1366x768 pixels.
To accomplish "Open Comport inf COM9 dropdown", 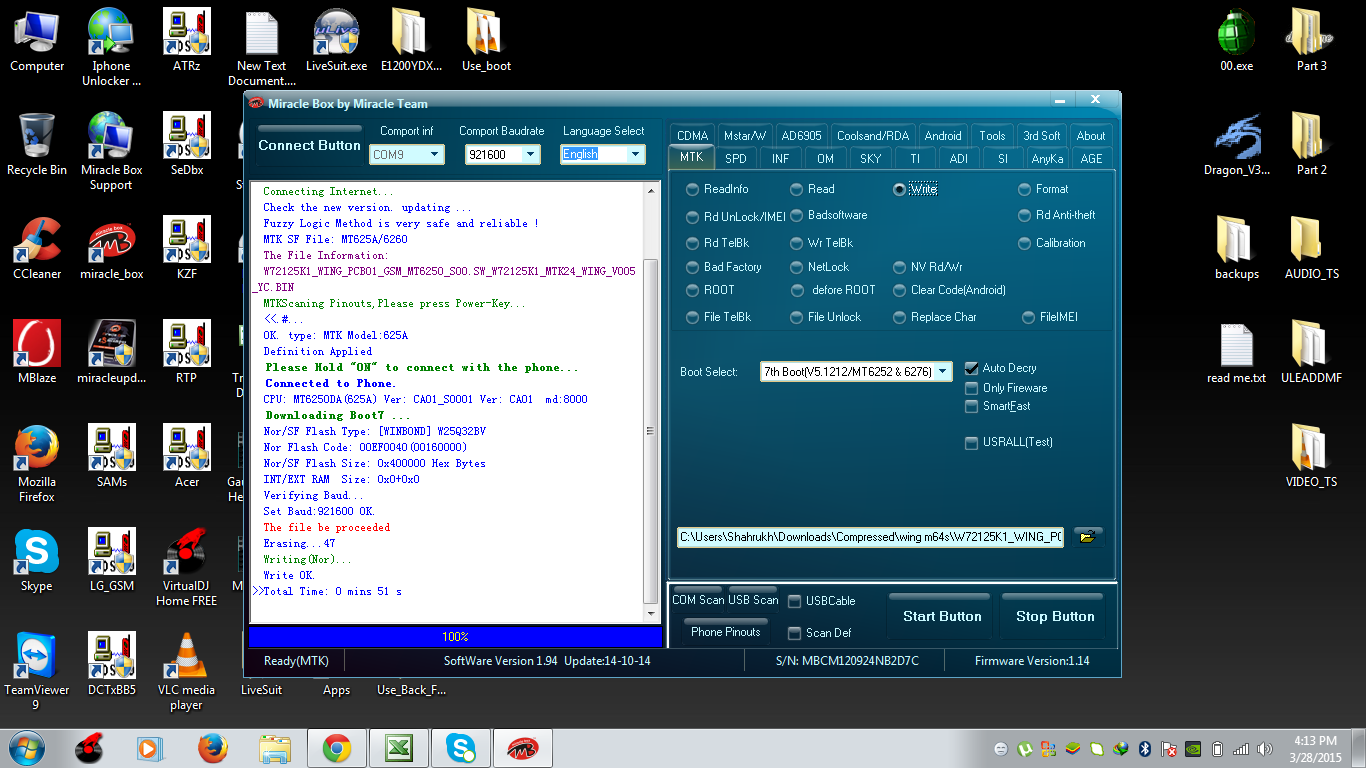I will click(407, 154).
